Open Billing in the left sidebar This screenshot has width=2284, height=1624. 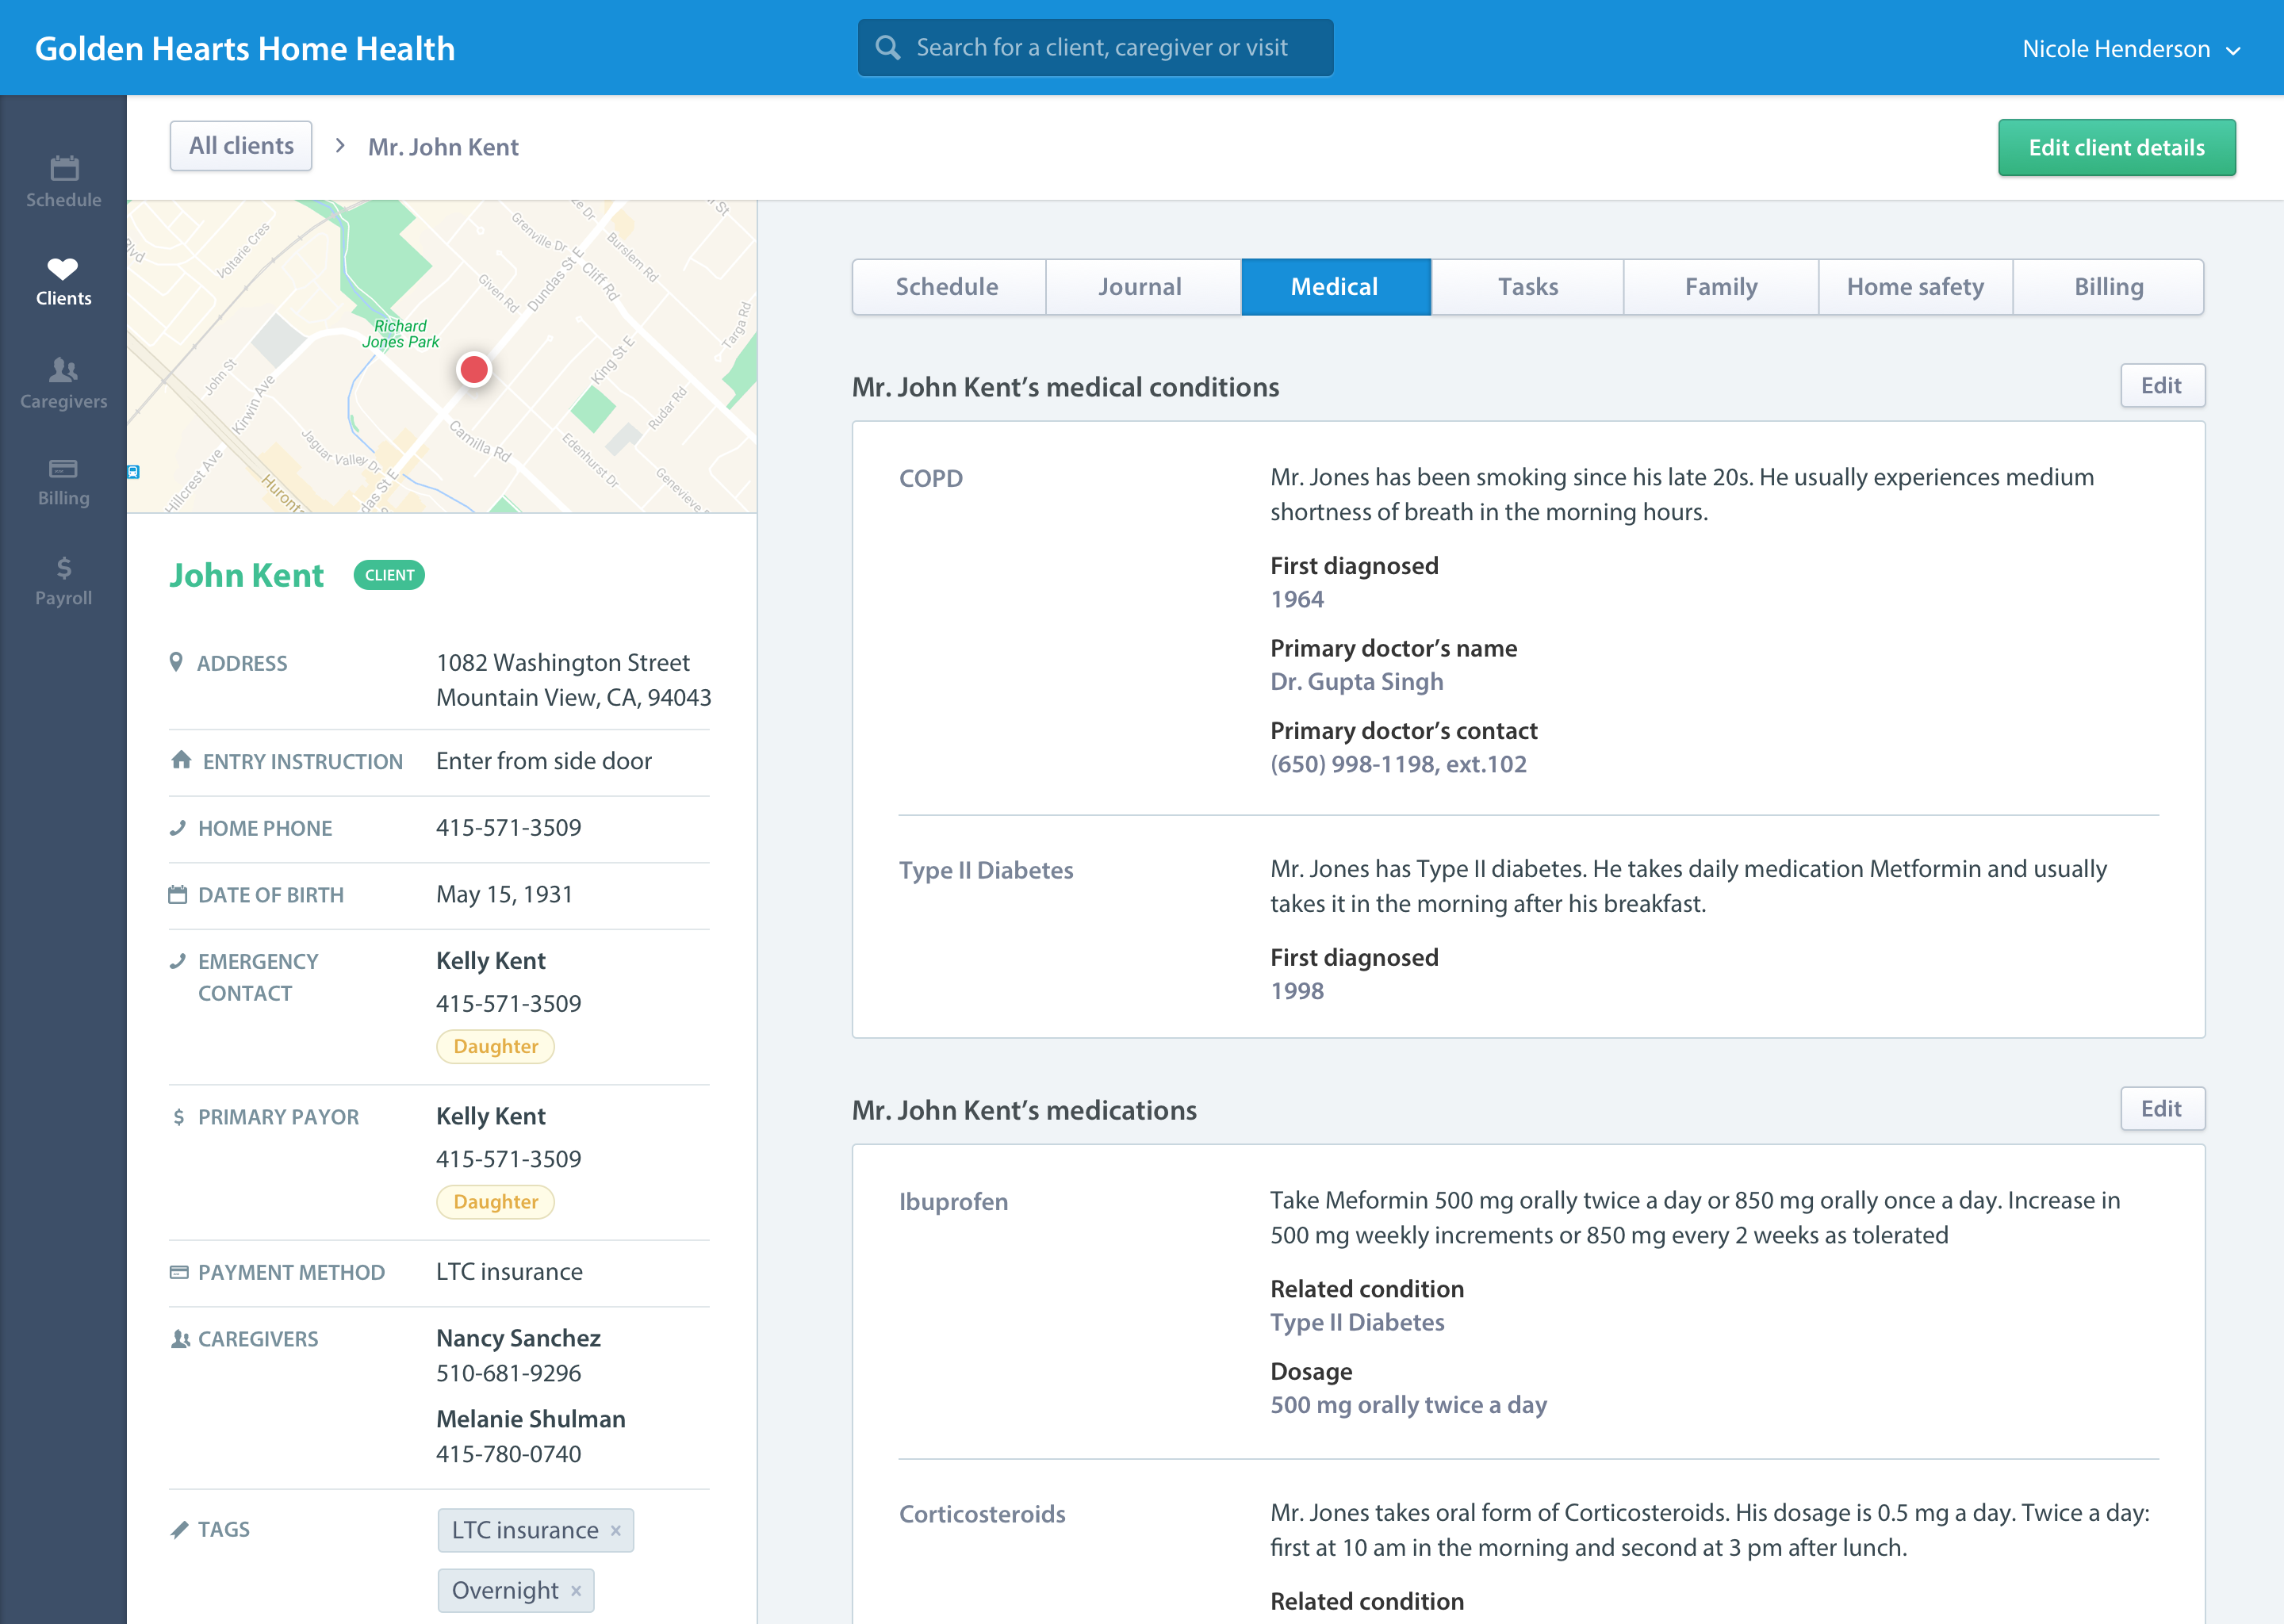63,483
